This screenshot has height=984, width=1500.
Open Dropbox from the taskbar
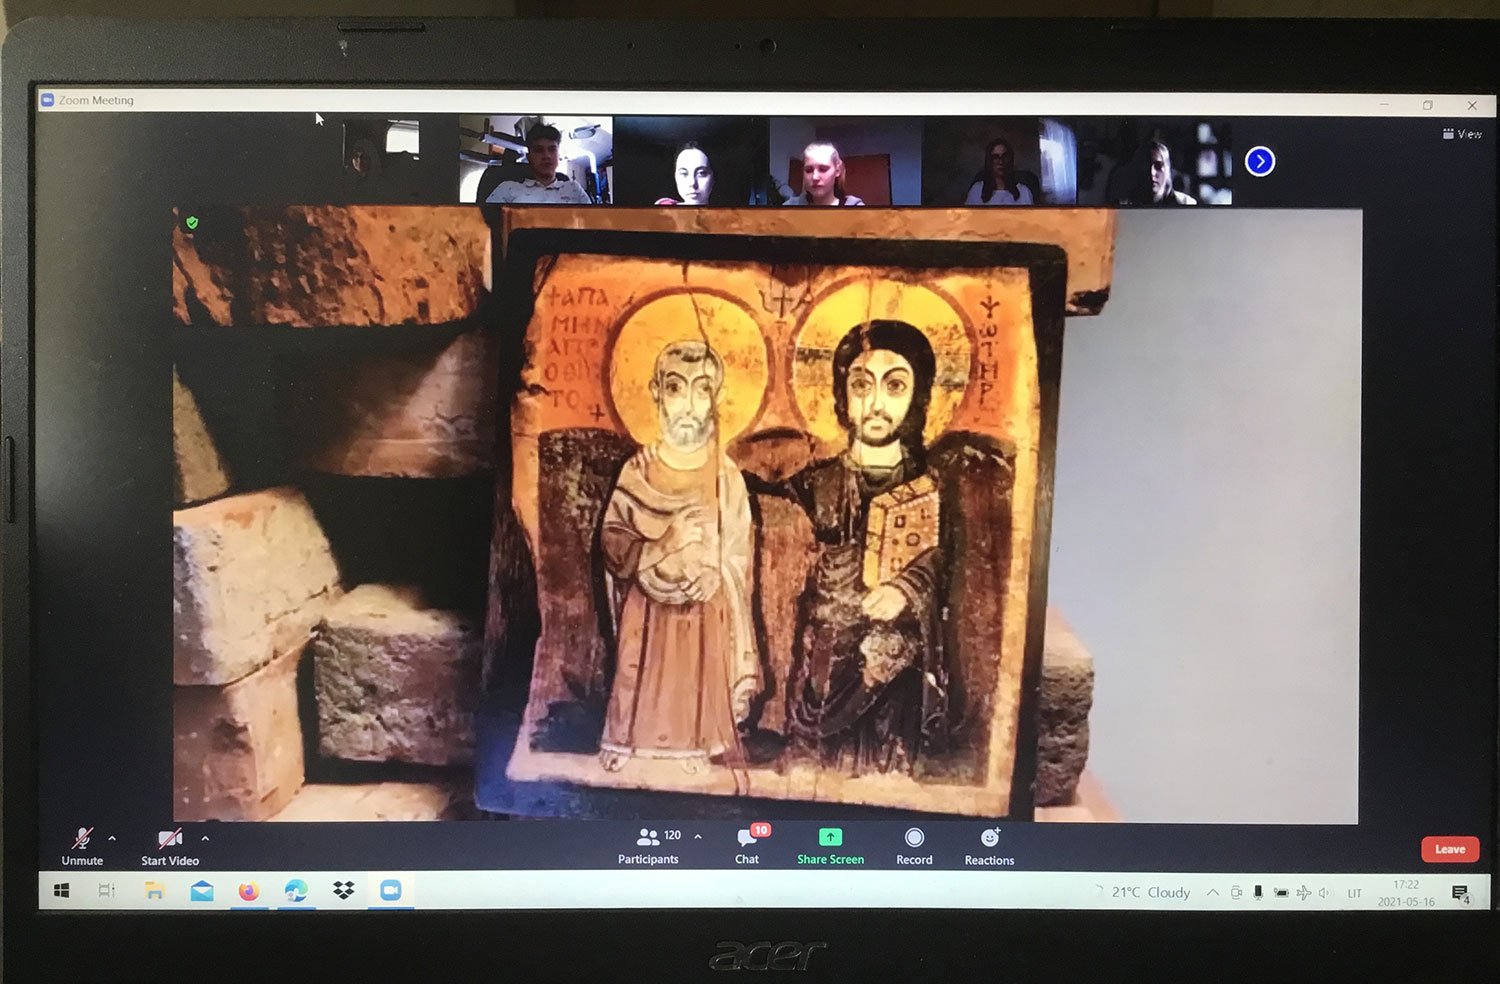point(344,890)
